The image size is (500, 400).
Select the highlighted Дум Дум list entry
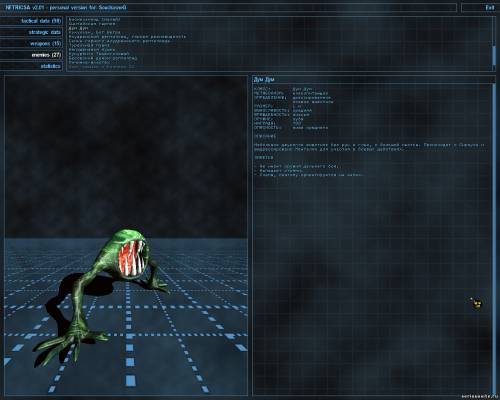(x=79, y=28)
